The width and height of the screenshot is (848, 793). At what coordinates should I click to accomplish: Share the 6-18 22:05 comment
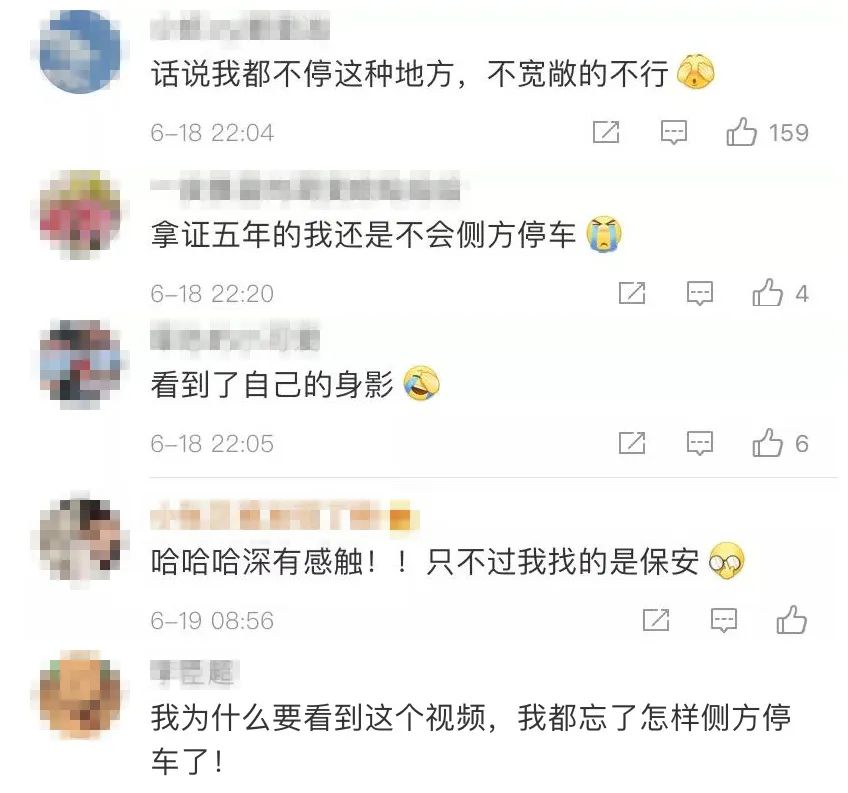click(x=632, y=443)
